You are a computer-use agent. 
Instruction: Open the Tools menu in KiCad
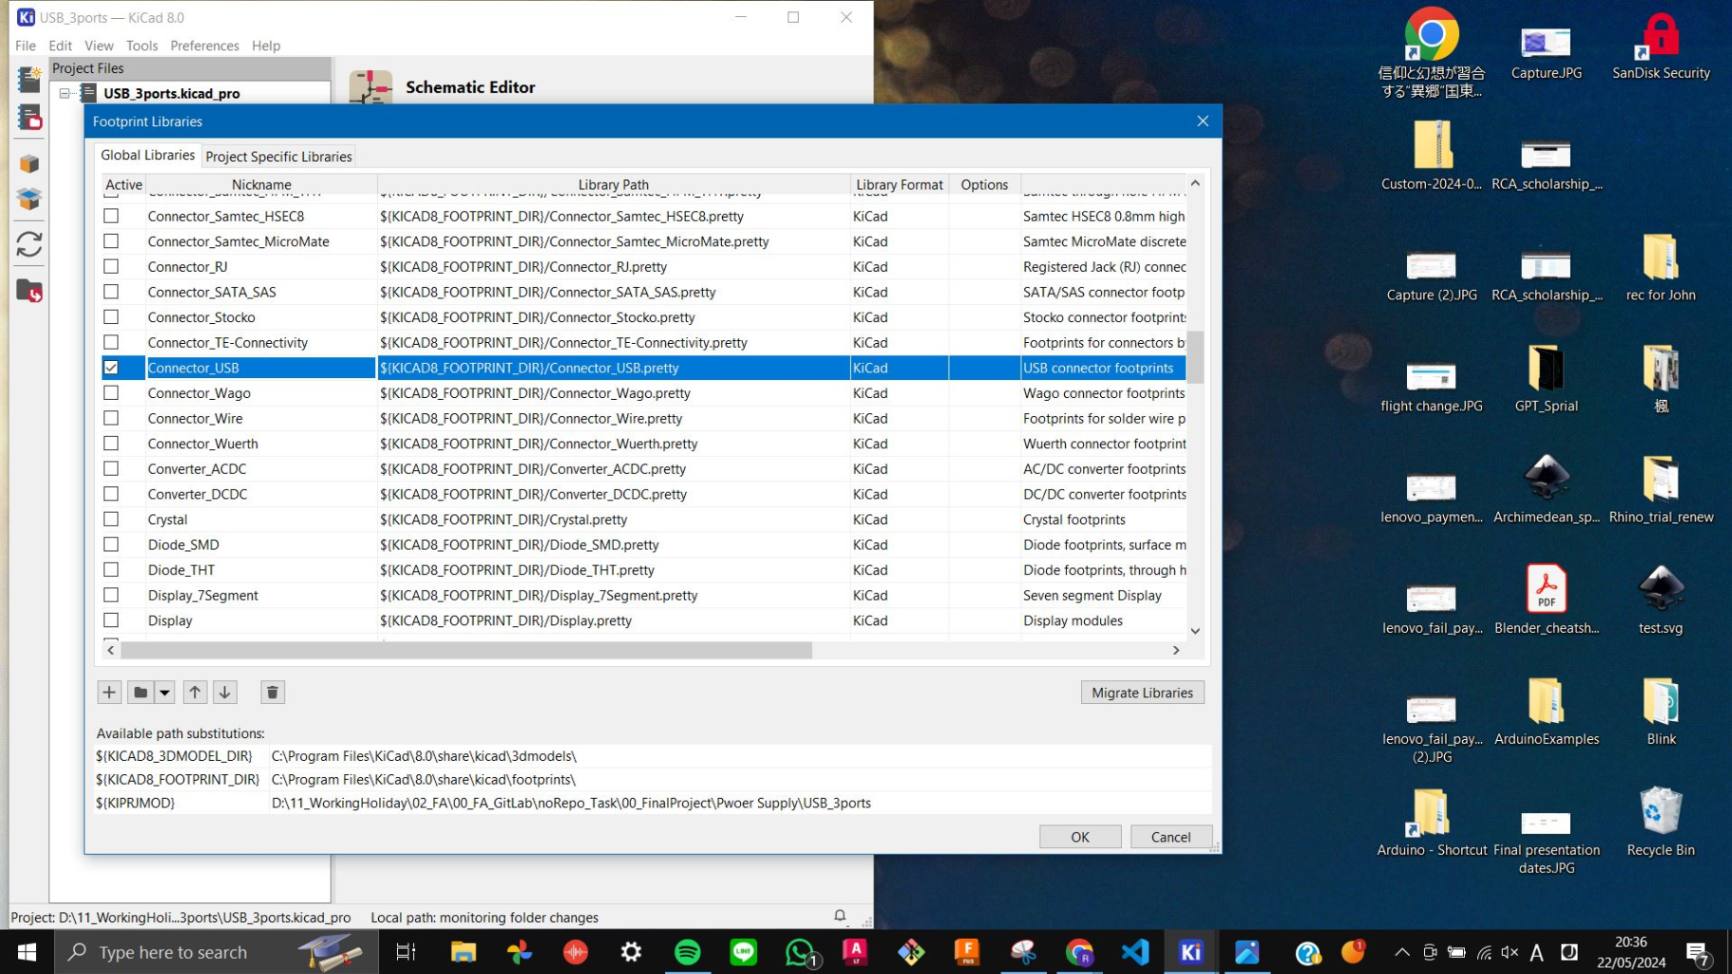(x=141, y=45)
